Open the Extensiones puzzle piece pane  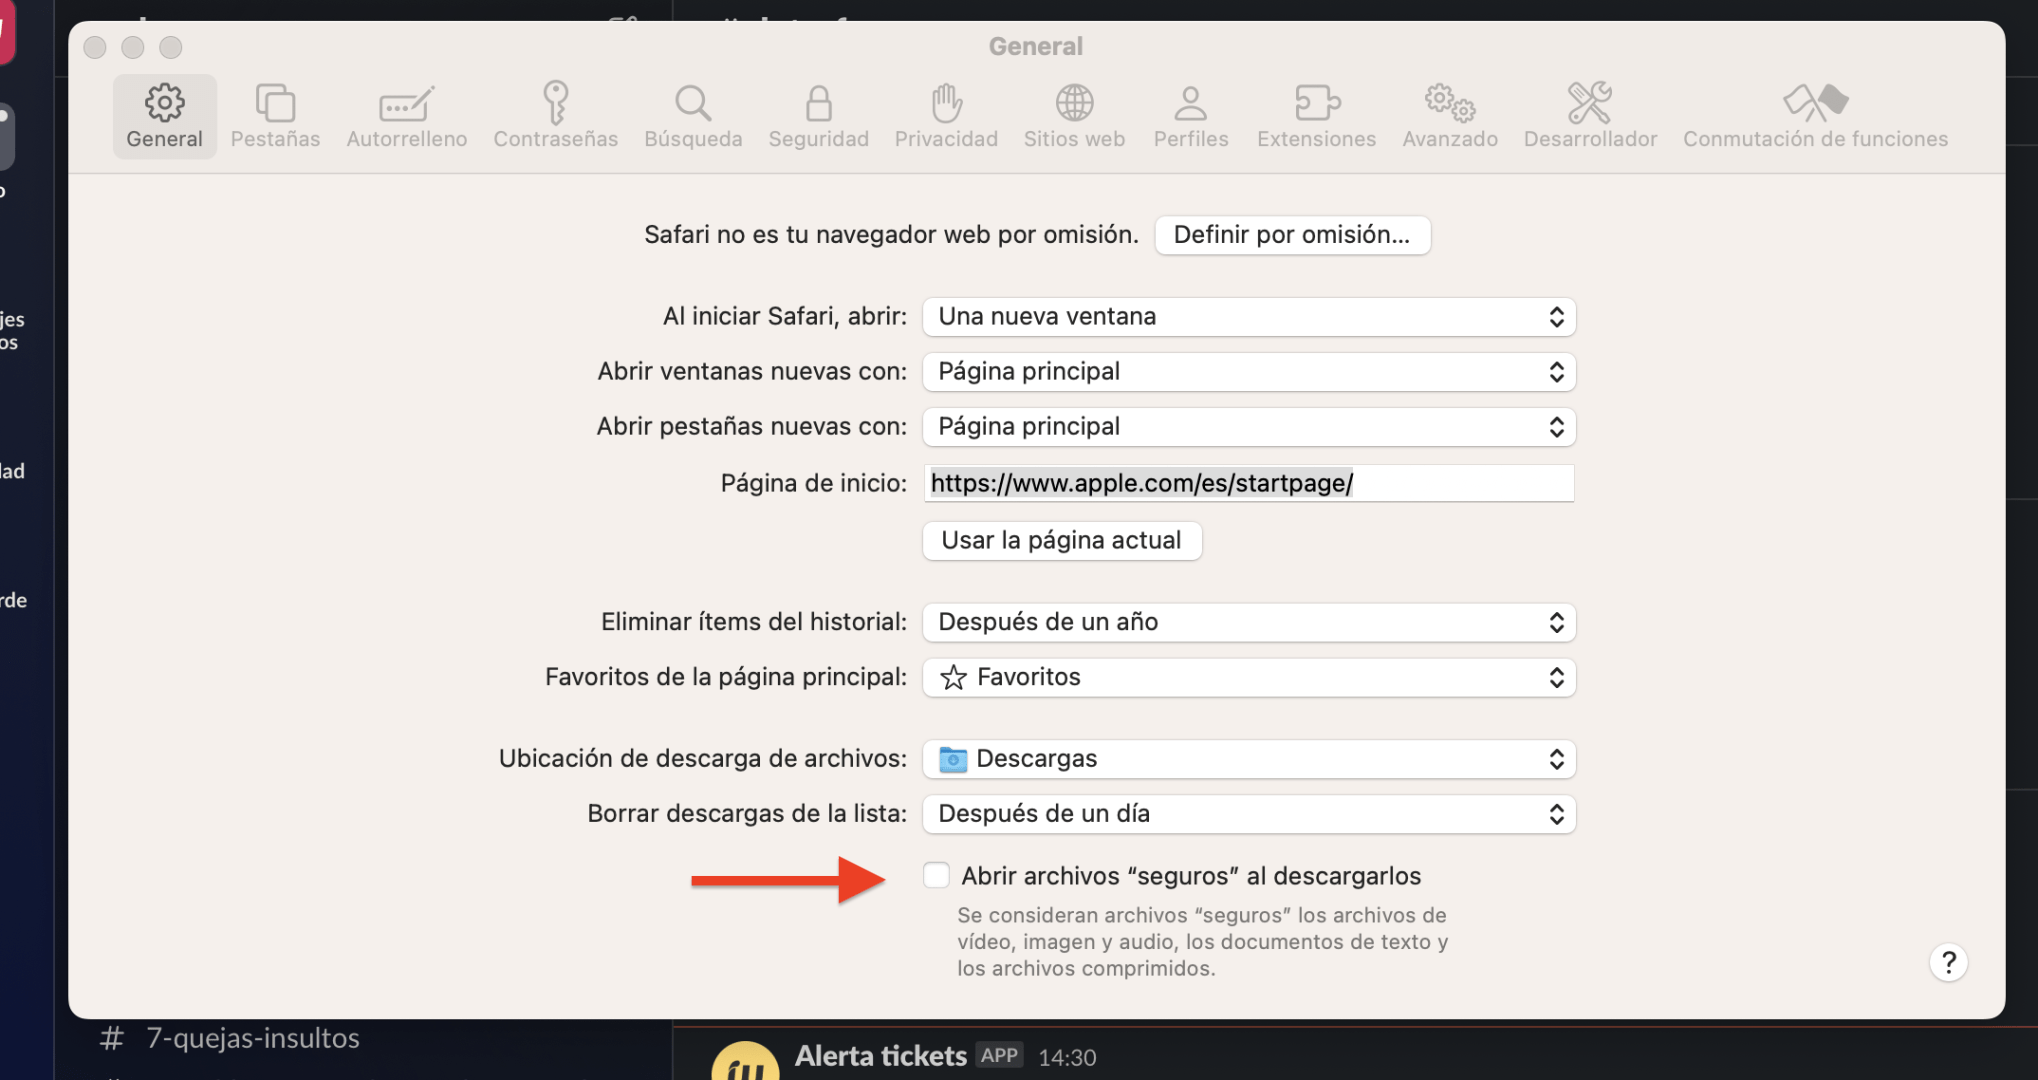click(1316, 117)
